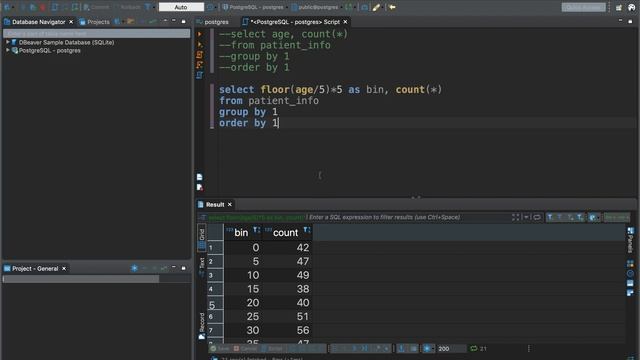Click the load SQL script gutter icon
This screenshot has height=360, width=640.
point(200,75)
